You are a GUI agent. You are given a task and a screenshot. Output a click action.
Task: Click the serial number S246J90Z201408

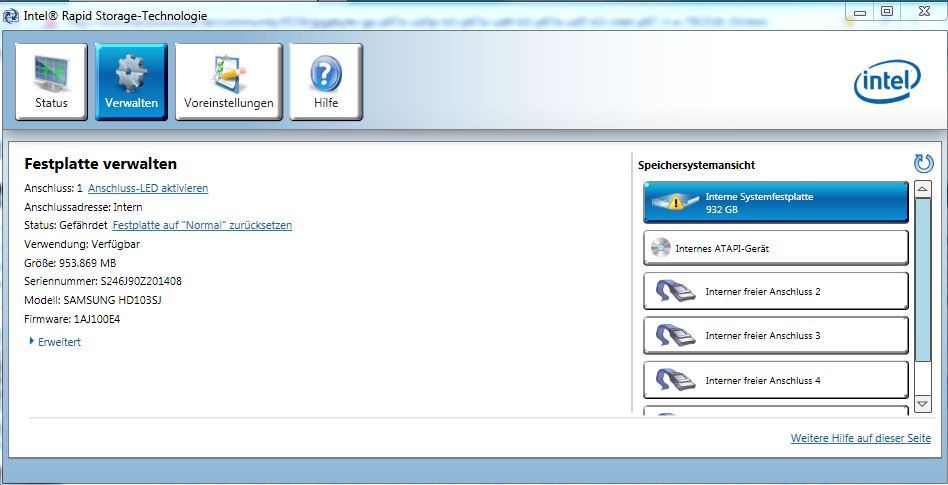141,281
